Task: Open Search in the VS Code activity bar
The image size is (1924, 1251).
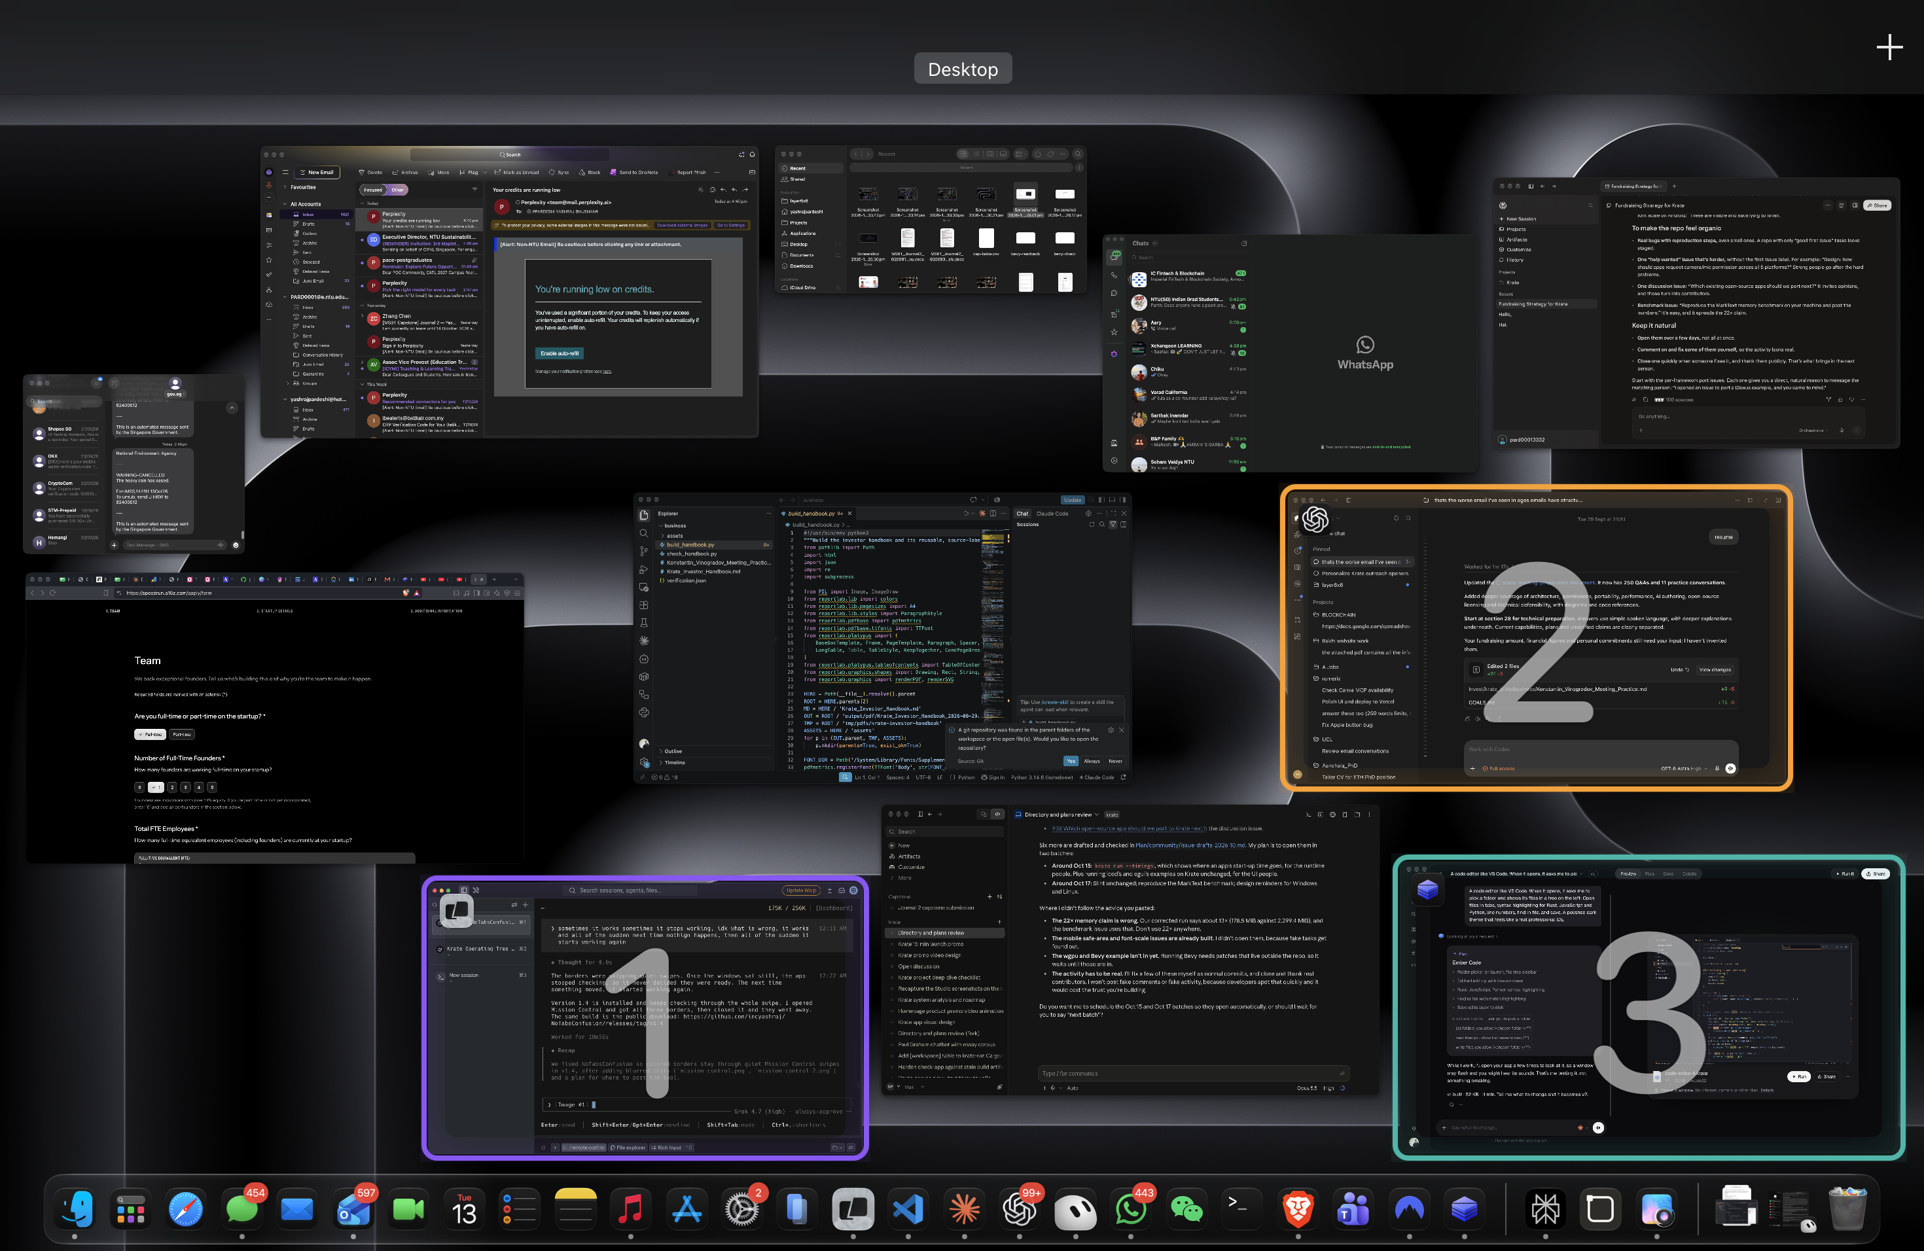Action: pyautogui.click(x=643, y=533)
